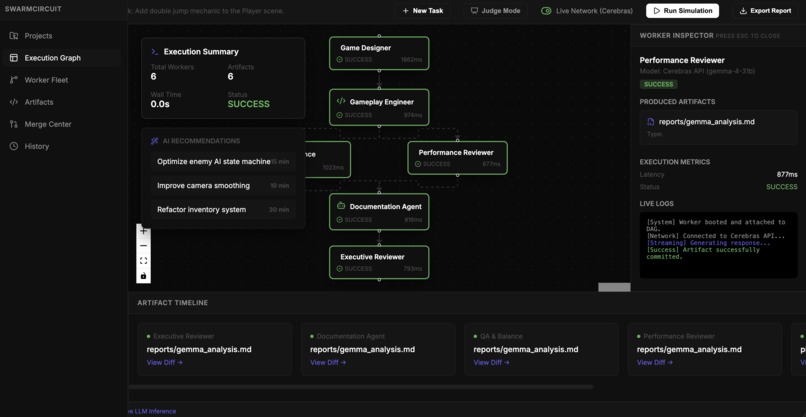Viewport: 806px width, 417px height.
Task: Navigate to Merge Center
Action: tap(62, 124)
